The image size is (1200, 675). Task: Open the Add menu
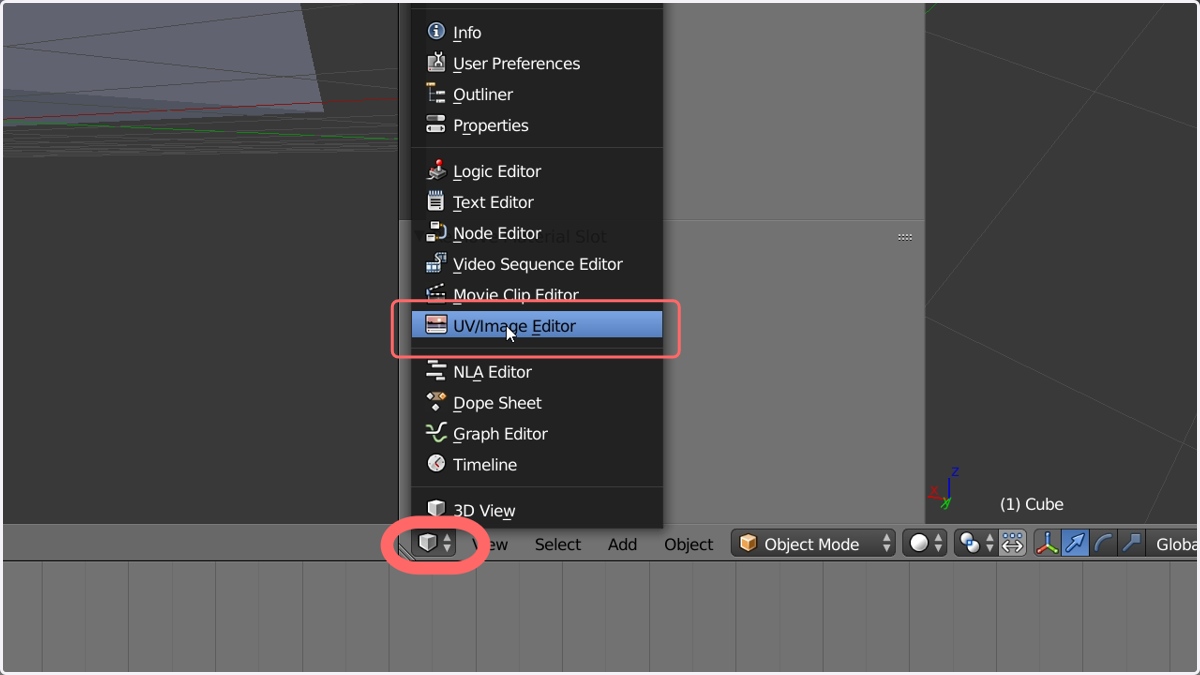622,544
